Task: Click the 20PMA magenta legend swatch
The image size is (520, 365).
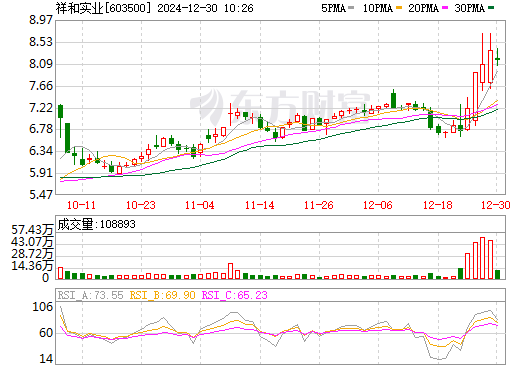Action: 445,8
